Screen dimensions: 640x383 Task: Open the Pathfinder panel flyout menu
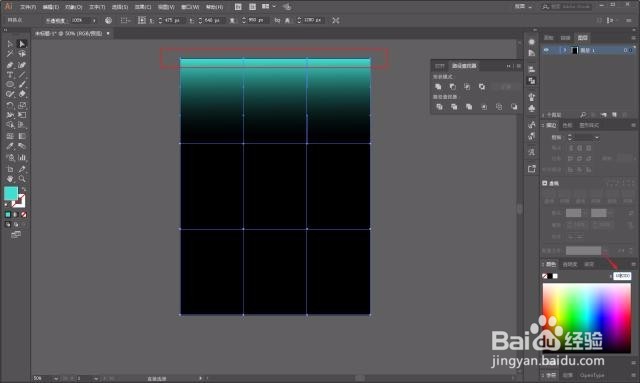pos(519,66)
